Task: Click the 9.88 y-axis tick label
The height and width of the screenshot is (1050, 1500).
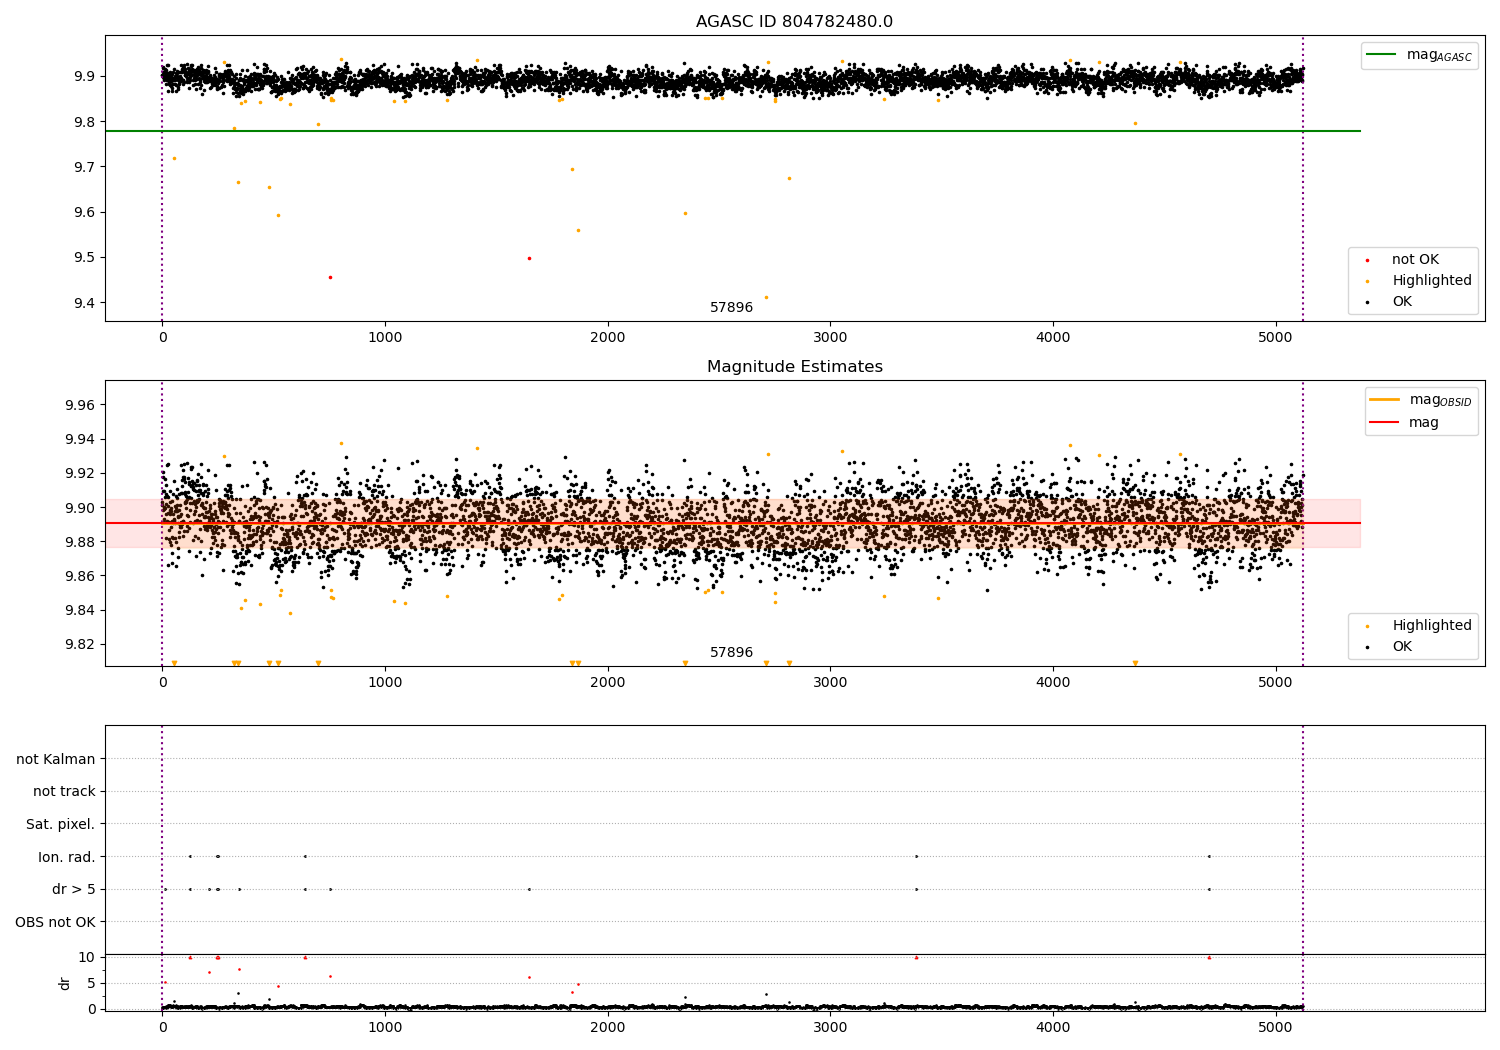Action: pyautogui.click(x=80, y=542)
